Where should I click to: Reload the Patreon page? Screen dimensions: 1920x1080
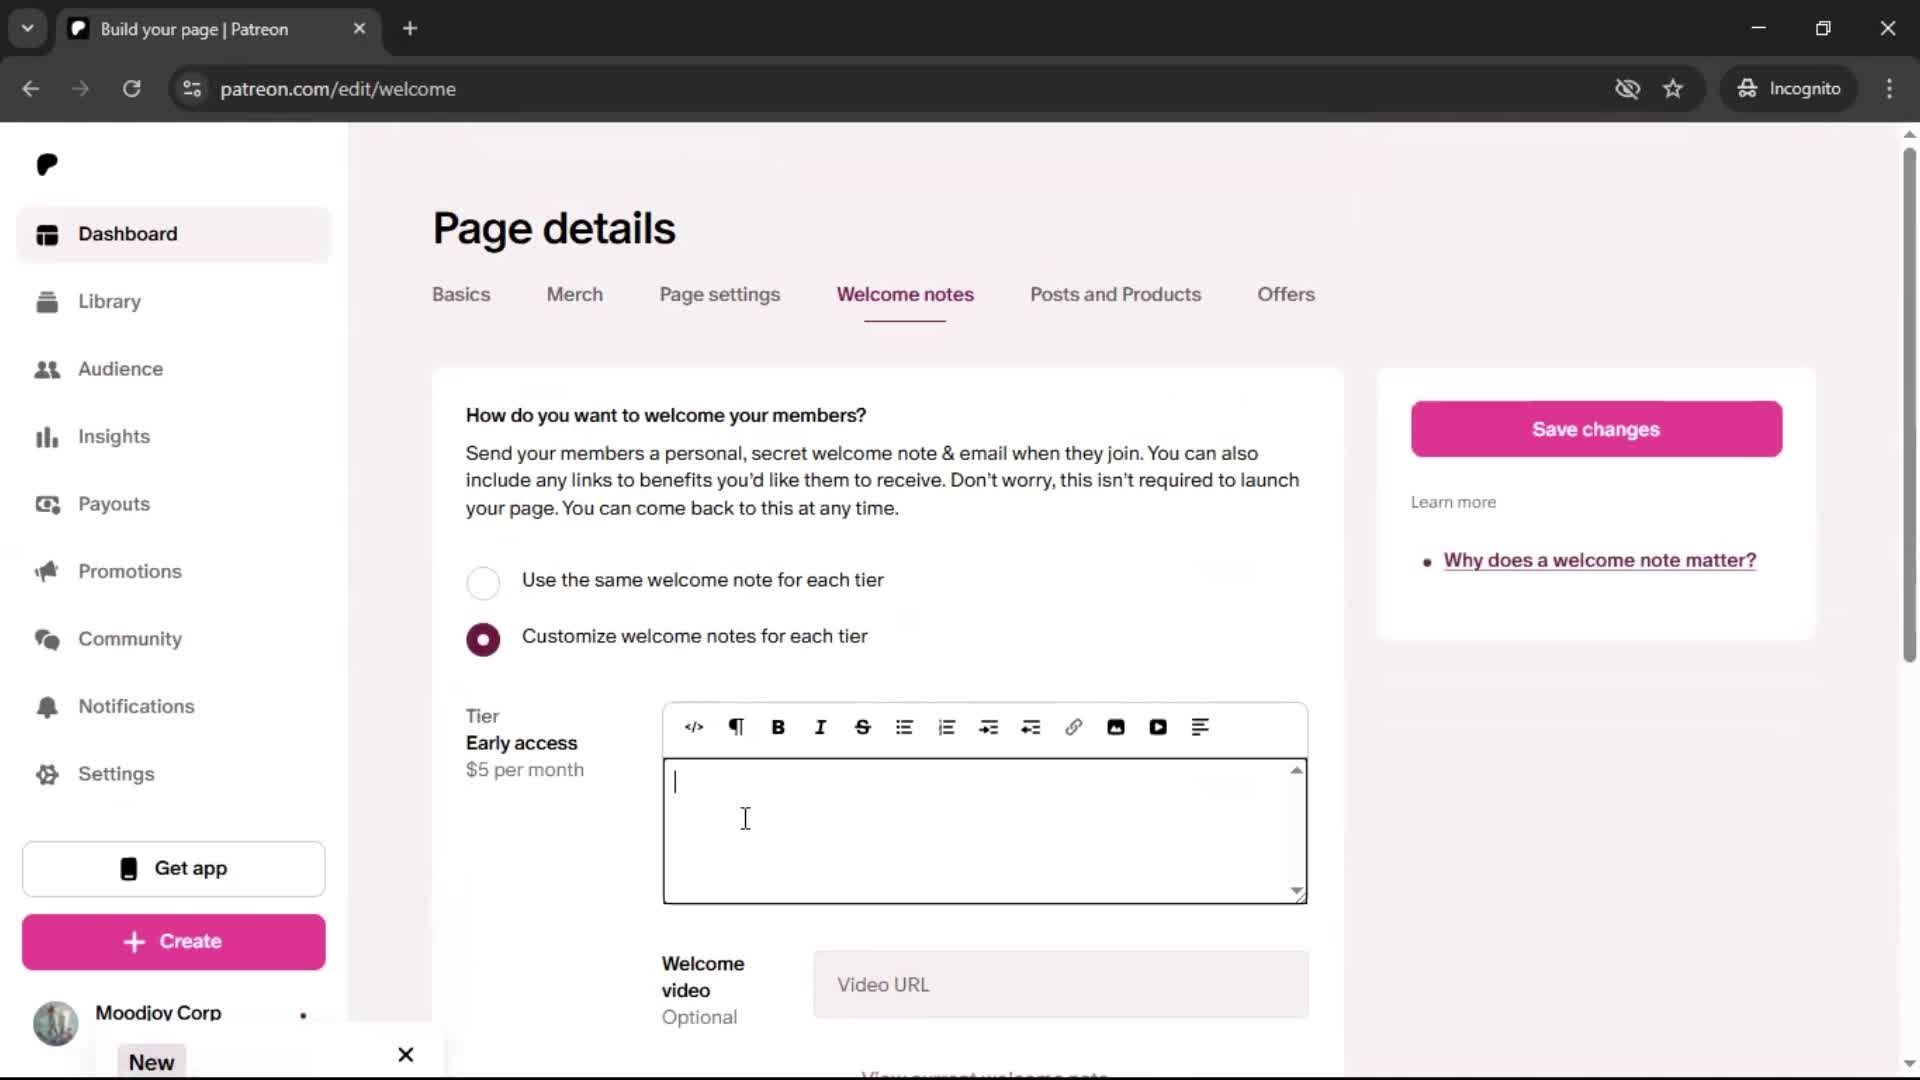(131, 89)
